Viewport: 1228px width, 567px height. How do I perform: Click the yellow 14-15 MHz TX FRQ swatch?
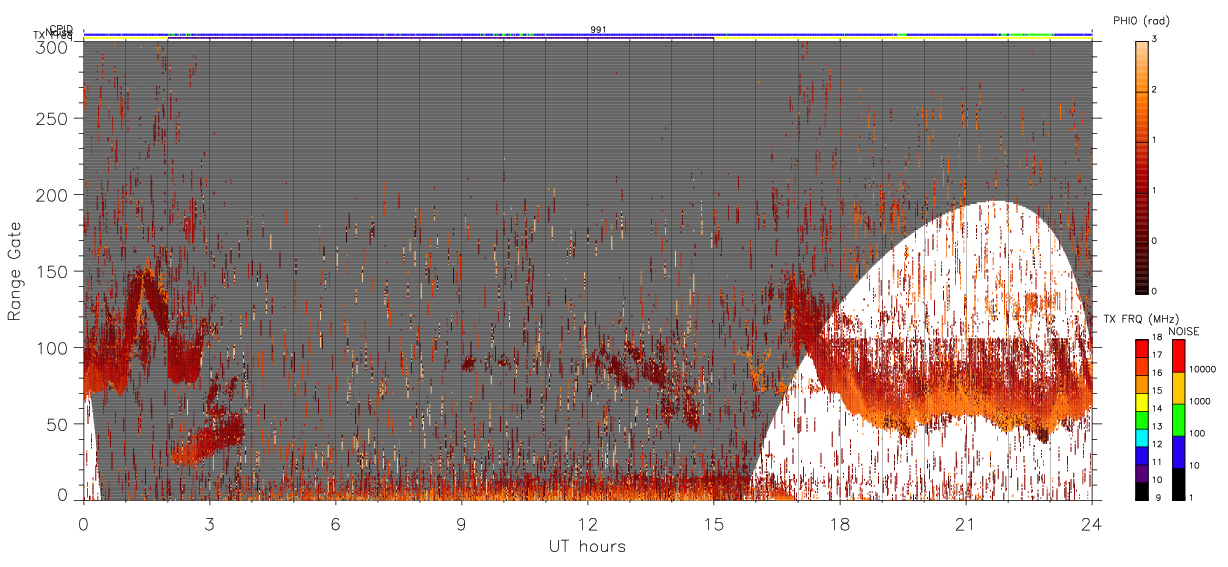[1142, 402]
